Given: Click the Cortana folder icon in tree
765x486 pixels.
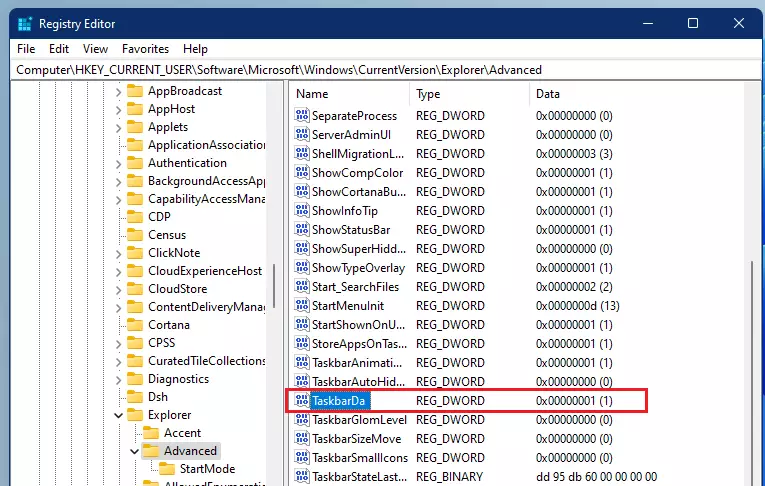Looking at the screenshot, I should click(x=135, y=324).
